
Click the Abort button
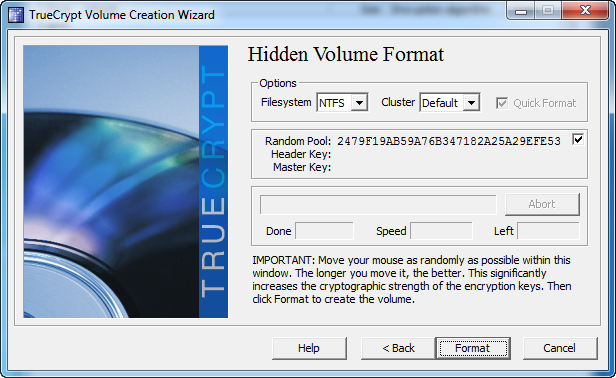[x=542, y=204]
